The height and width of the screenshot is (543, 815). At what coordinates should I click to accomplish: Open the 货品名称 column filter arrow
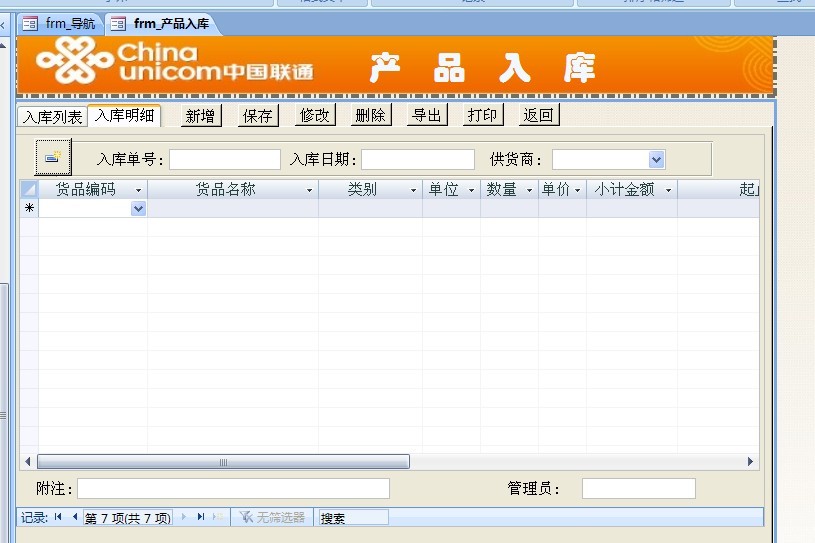tap(309, 190)
